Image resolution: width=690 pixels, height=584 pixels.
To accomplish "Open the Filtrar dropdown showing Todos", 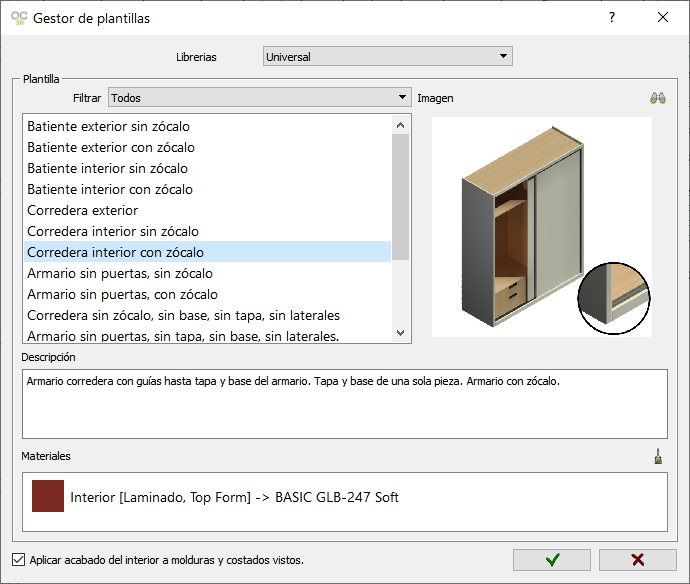I will (x=260, y=97).
